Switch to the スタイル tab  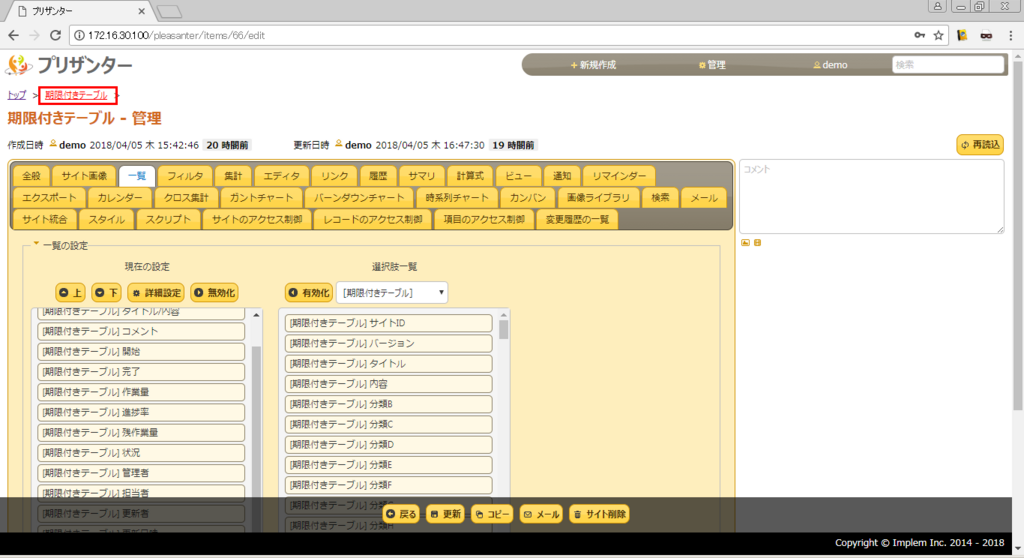(x=106, y=220)
